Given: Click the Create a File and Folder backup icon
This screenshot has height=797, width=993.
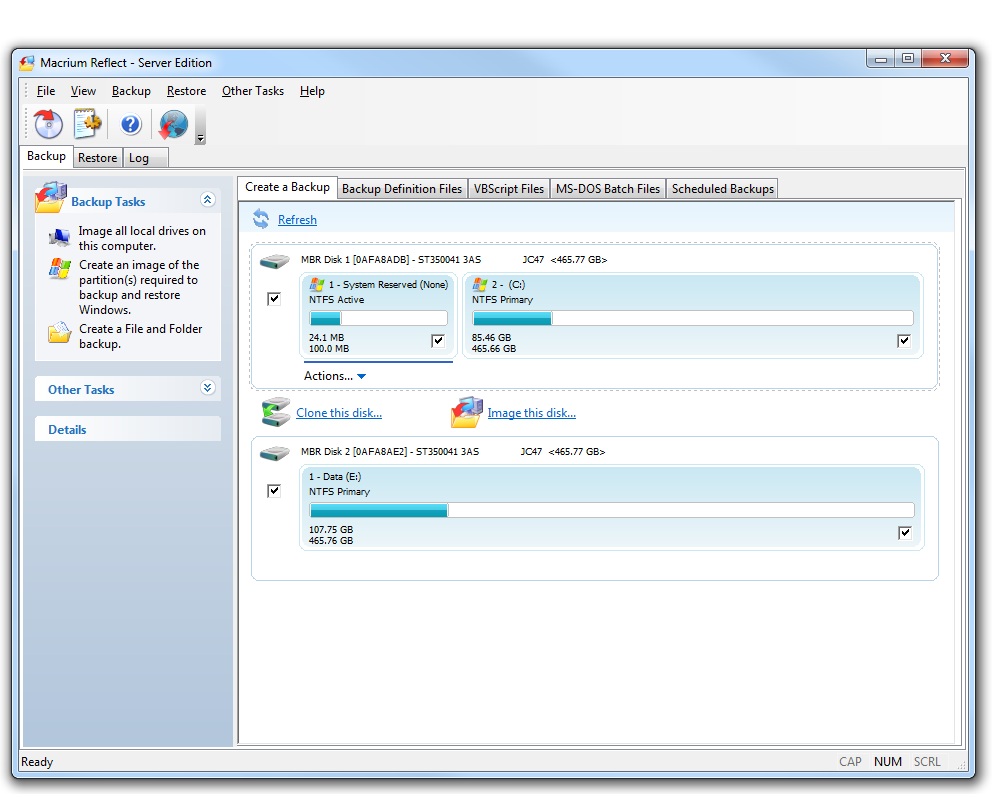Looking at the screenshot, I should [60, 333].
